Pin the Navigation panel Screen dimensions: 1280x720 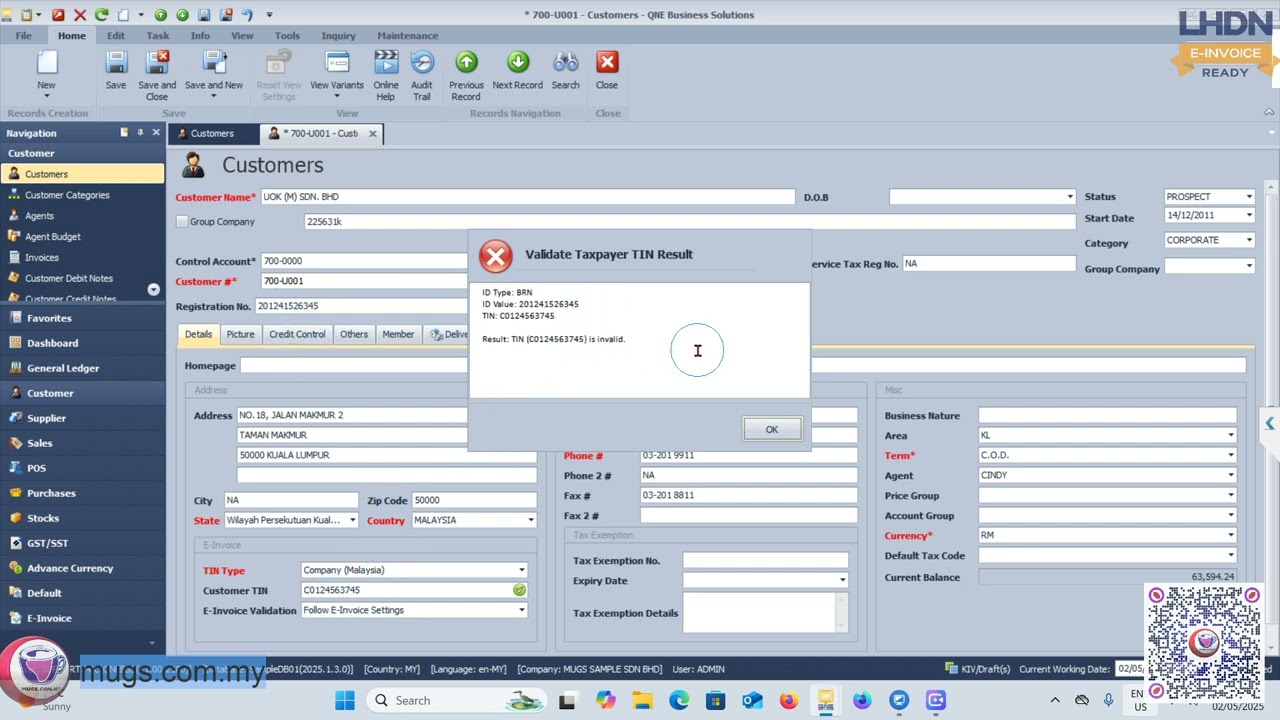(x=140, y=133)
